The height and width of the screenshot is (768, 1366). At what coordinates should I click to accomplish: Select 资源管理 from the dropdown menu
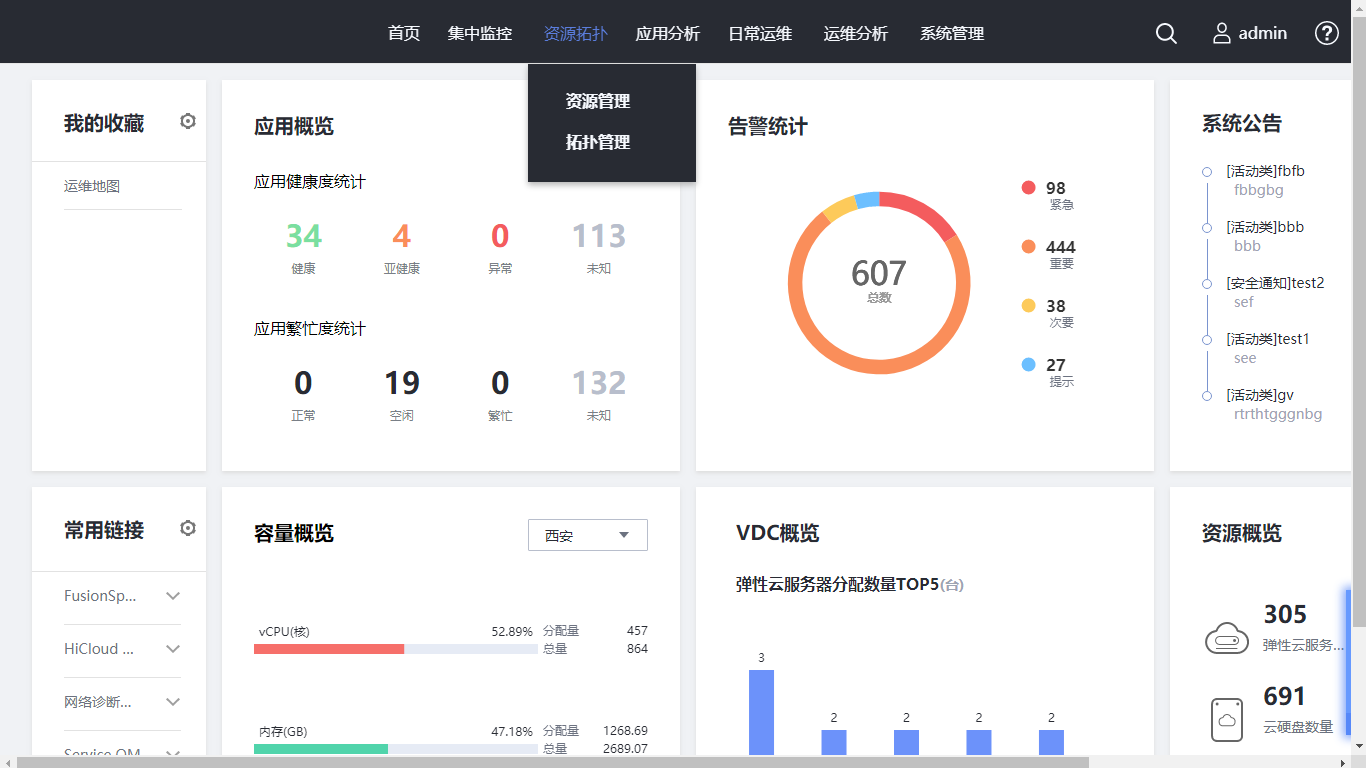(x=598, y=101)
